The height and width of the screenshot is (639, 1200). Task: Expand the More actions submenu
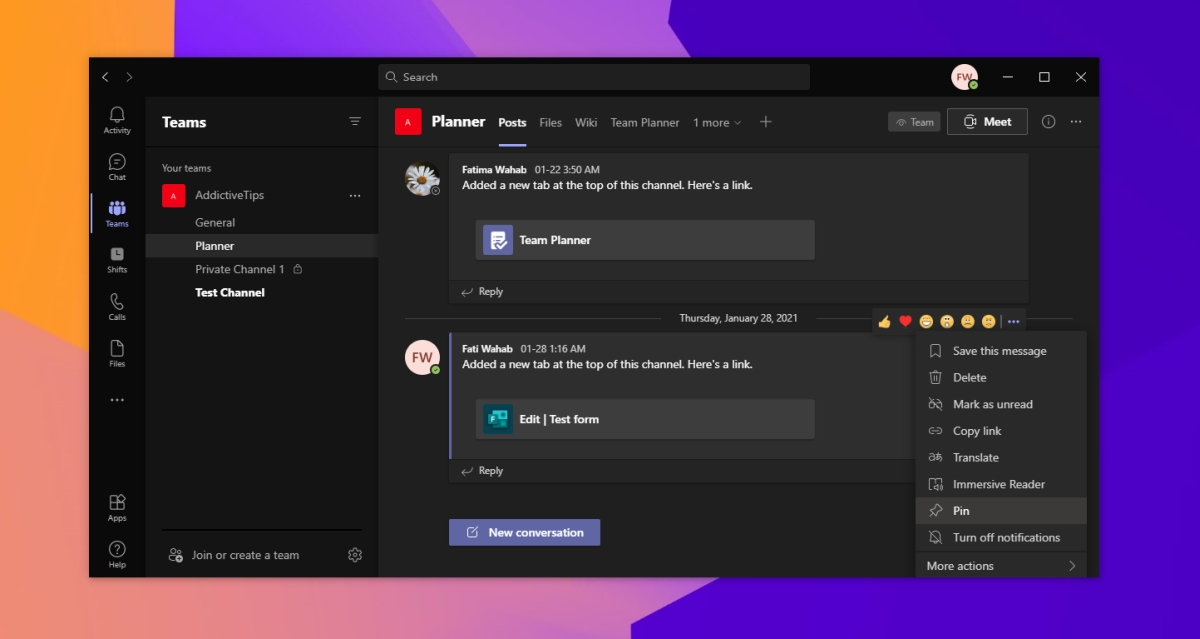[1000, 566]
